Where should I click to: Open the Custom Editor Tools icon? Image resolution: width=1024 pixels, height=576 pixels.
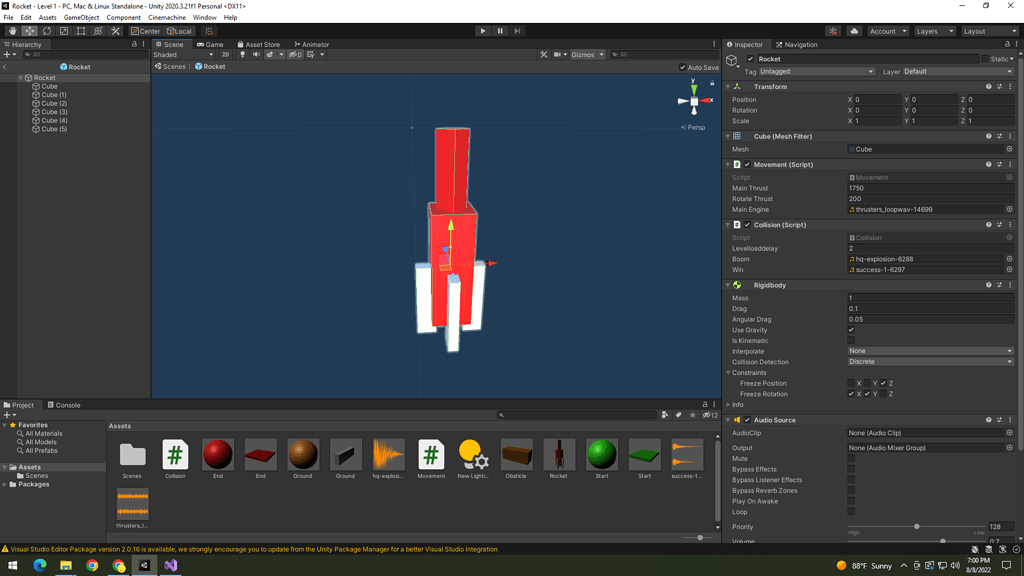click(x=114, y=31)
